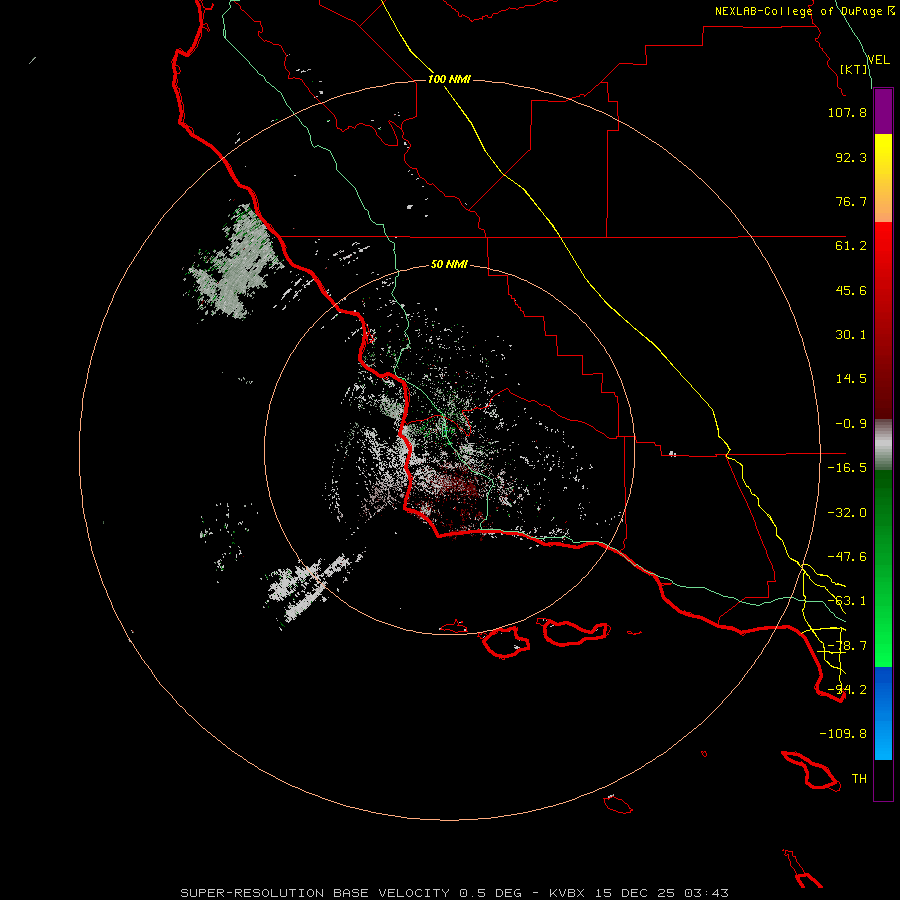Click the -16.5 velocity scale value
The width and height of the screenshot is (900, 900).
(847, 468)
